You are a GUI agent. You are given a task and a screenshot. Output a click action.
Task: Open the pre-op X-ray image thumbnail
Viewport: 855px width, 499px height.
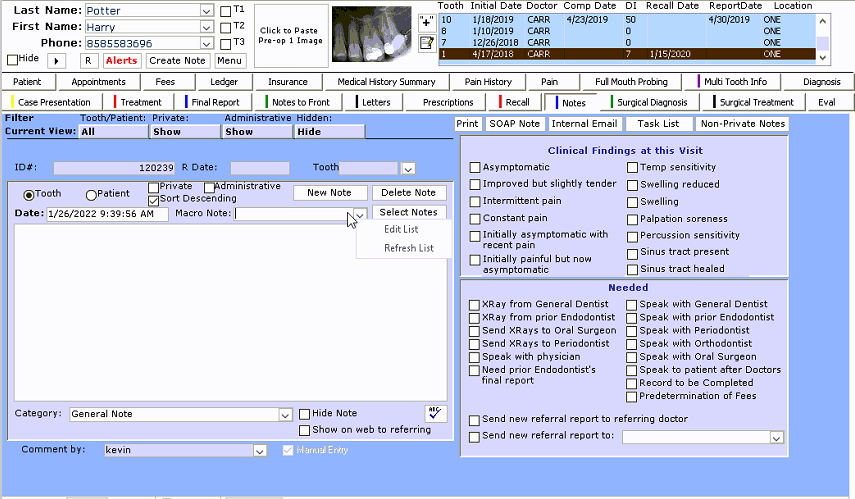(x=371, y=32)
